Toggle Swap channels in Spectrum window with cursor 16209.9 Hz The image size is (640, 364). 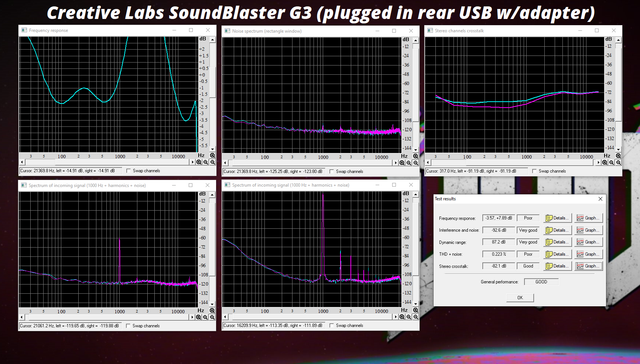point(332,325)
